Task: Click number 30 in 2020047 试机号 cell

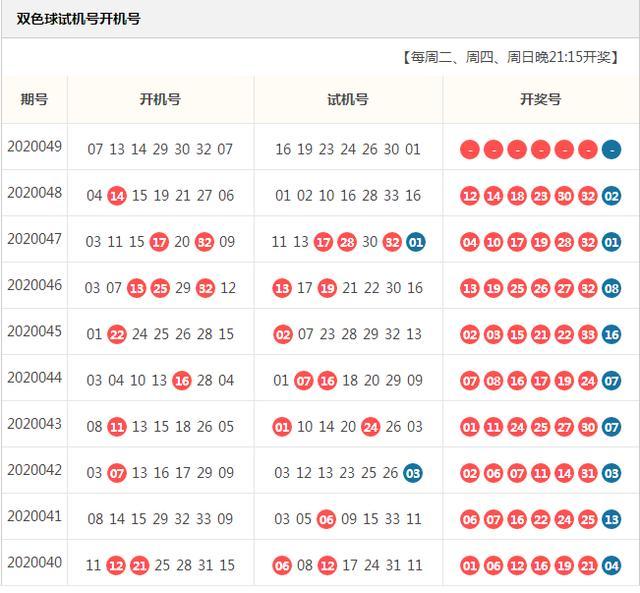Action: [x=370, y=242]
